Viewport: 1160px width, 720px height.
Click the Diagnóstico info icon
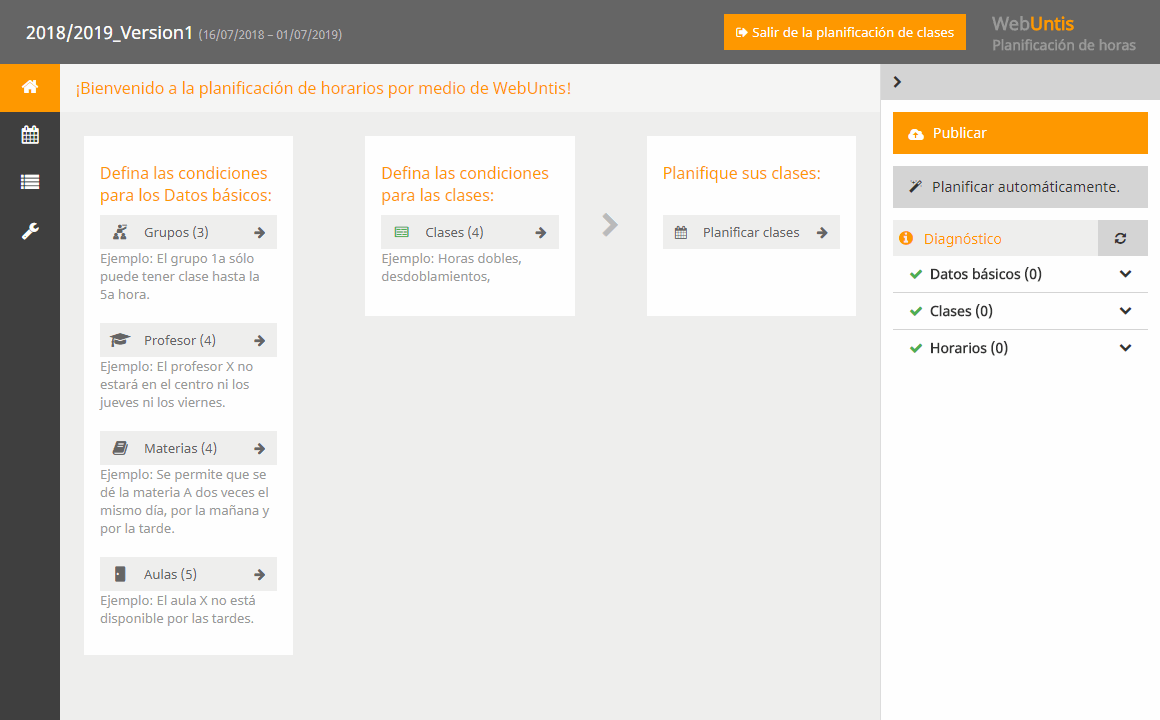[x=906, y=238]
